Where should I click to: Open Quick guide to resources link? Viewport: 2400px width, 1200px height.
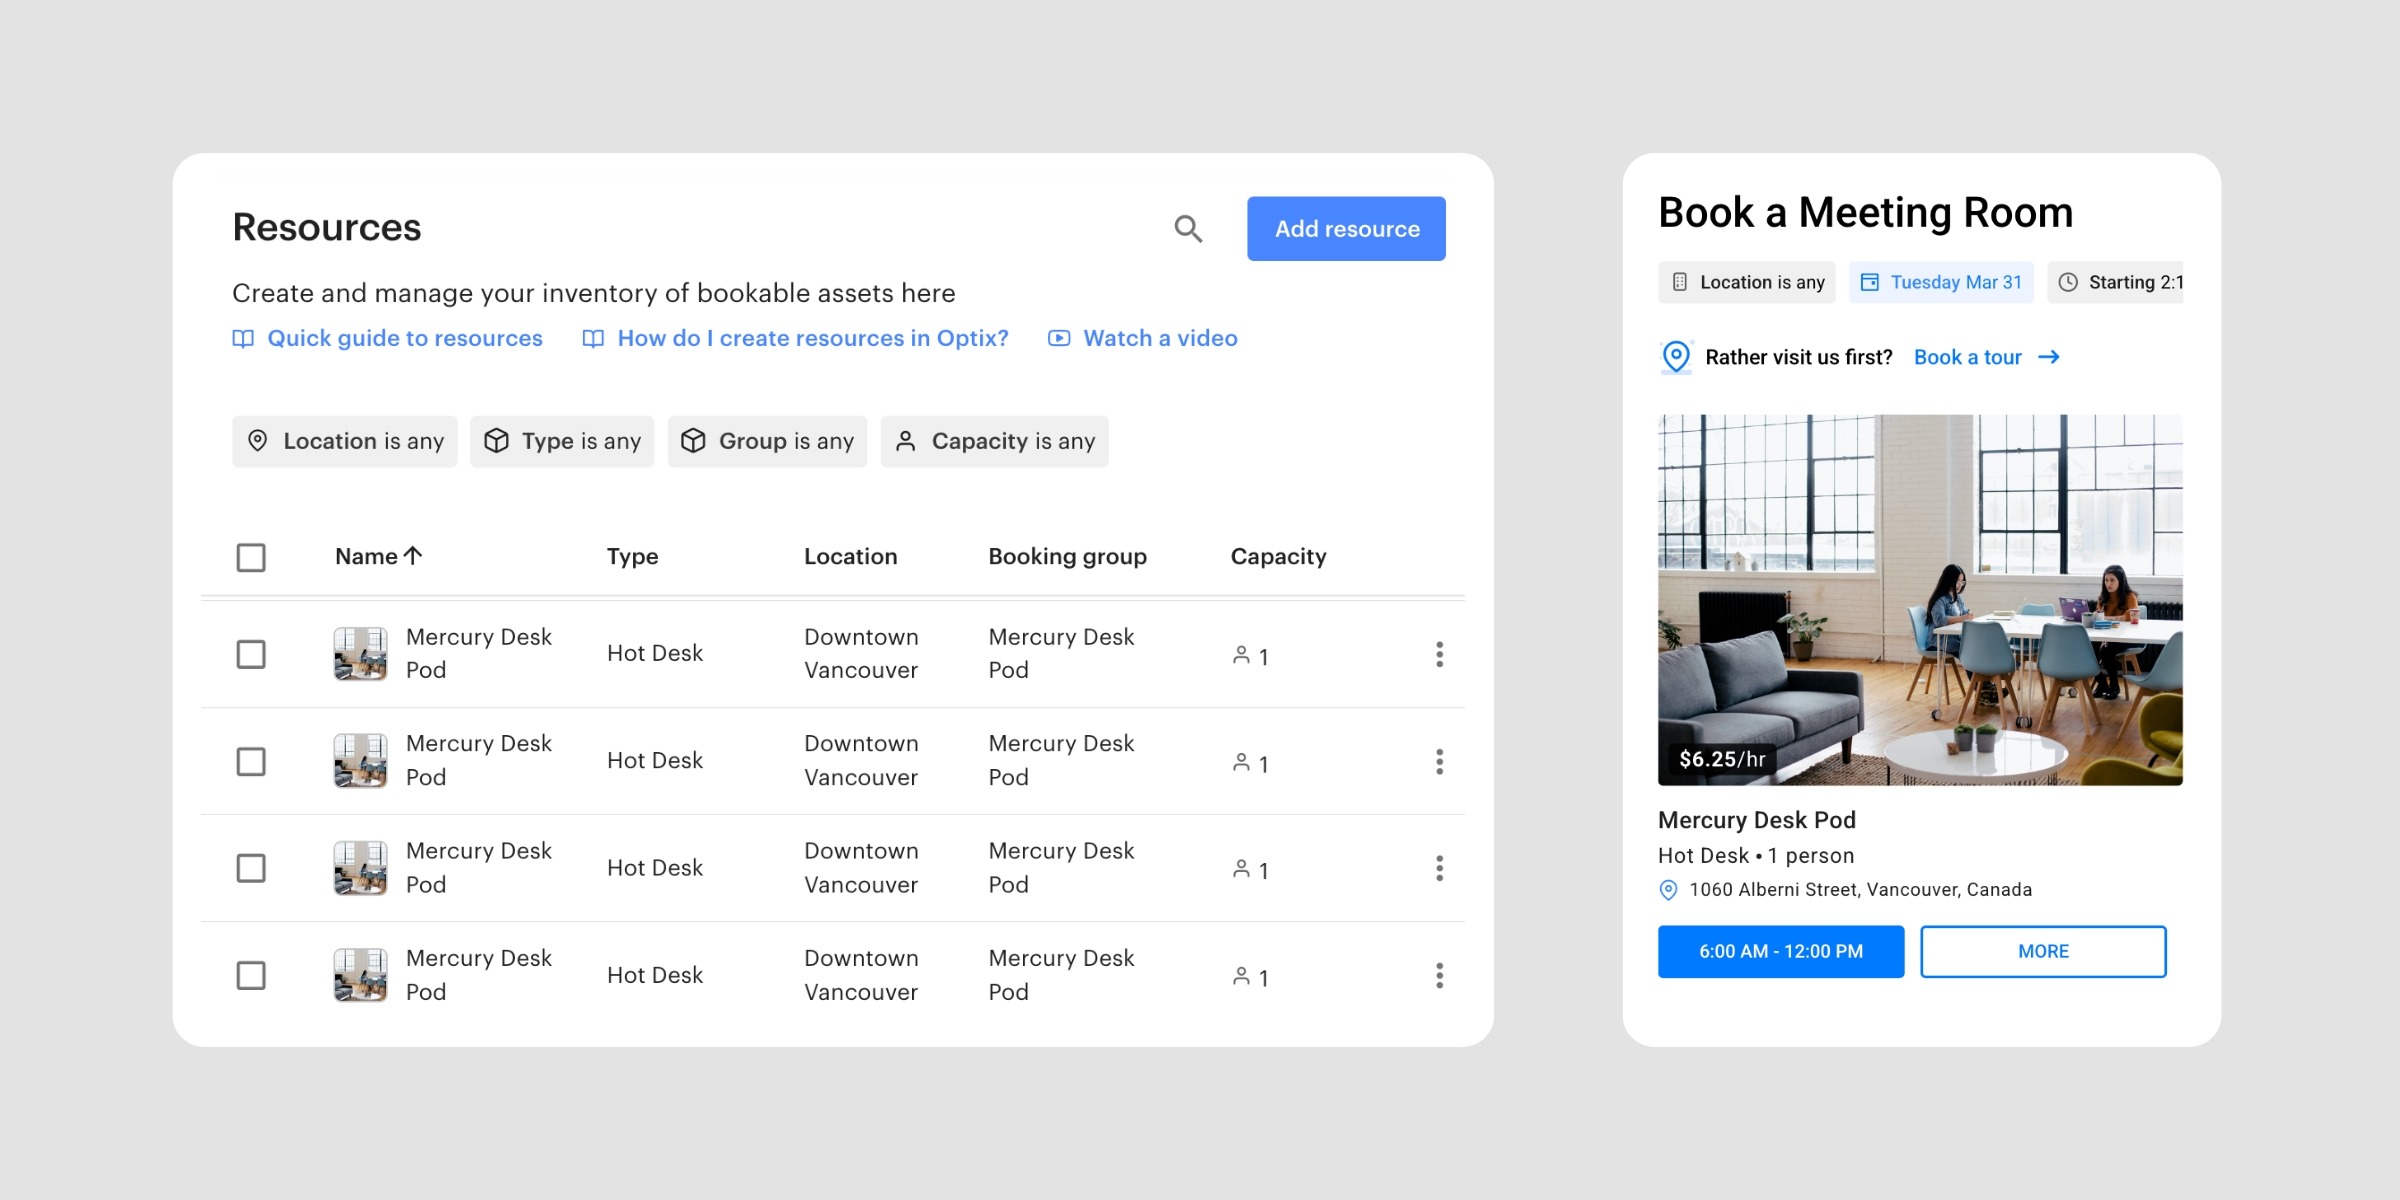point(404,338)
